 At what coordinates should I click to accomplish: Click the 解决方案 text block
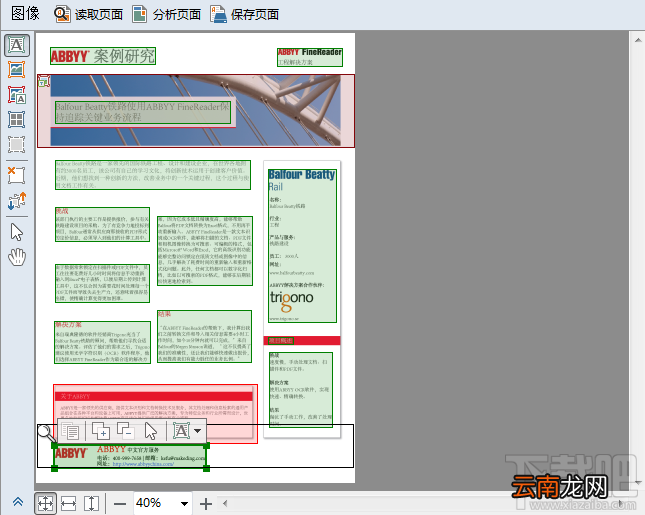coord(102,342)
